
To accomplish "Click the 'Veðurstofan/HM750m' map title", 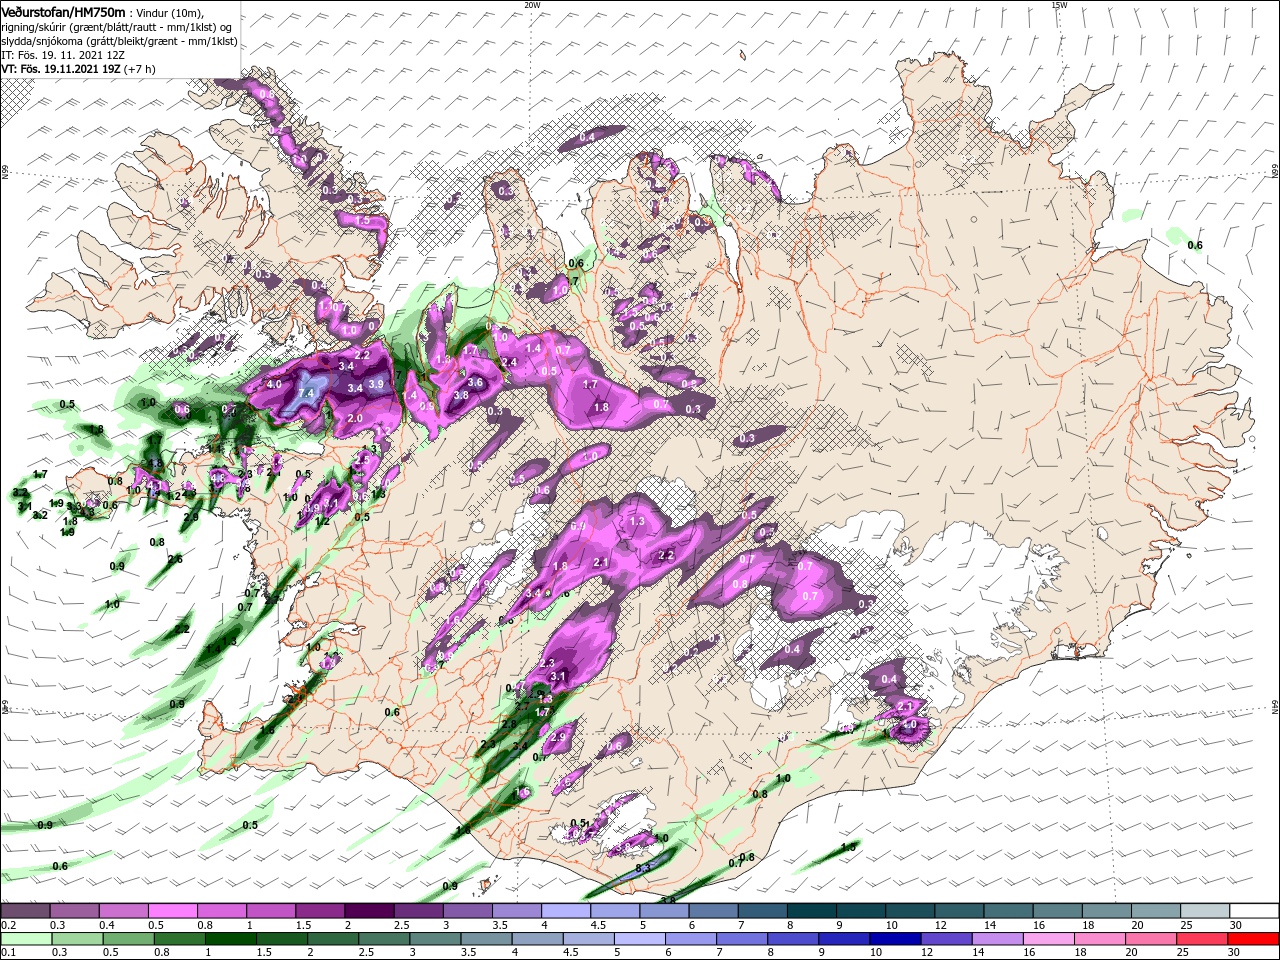I will pos(64,11).
